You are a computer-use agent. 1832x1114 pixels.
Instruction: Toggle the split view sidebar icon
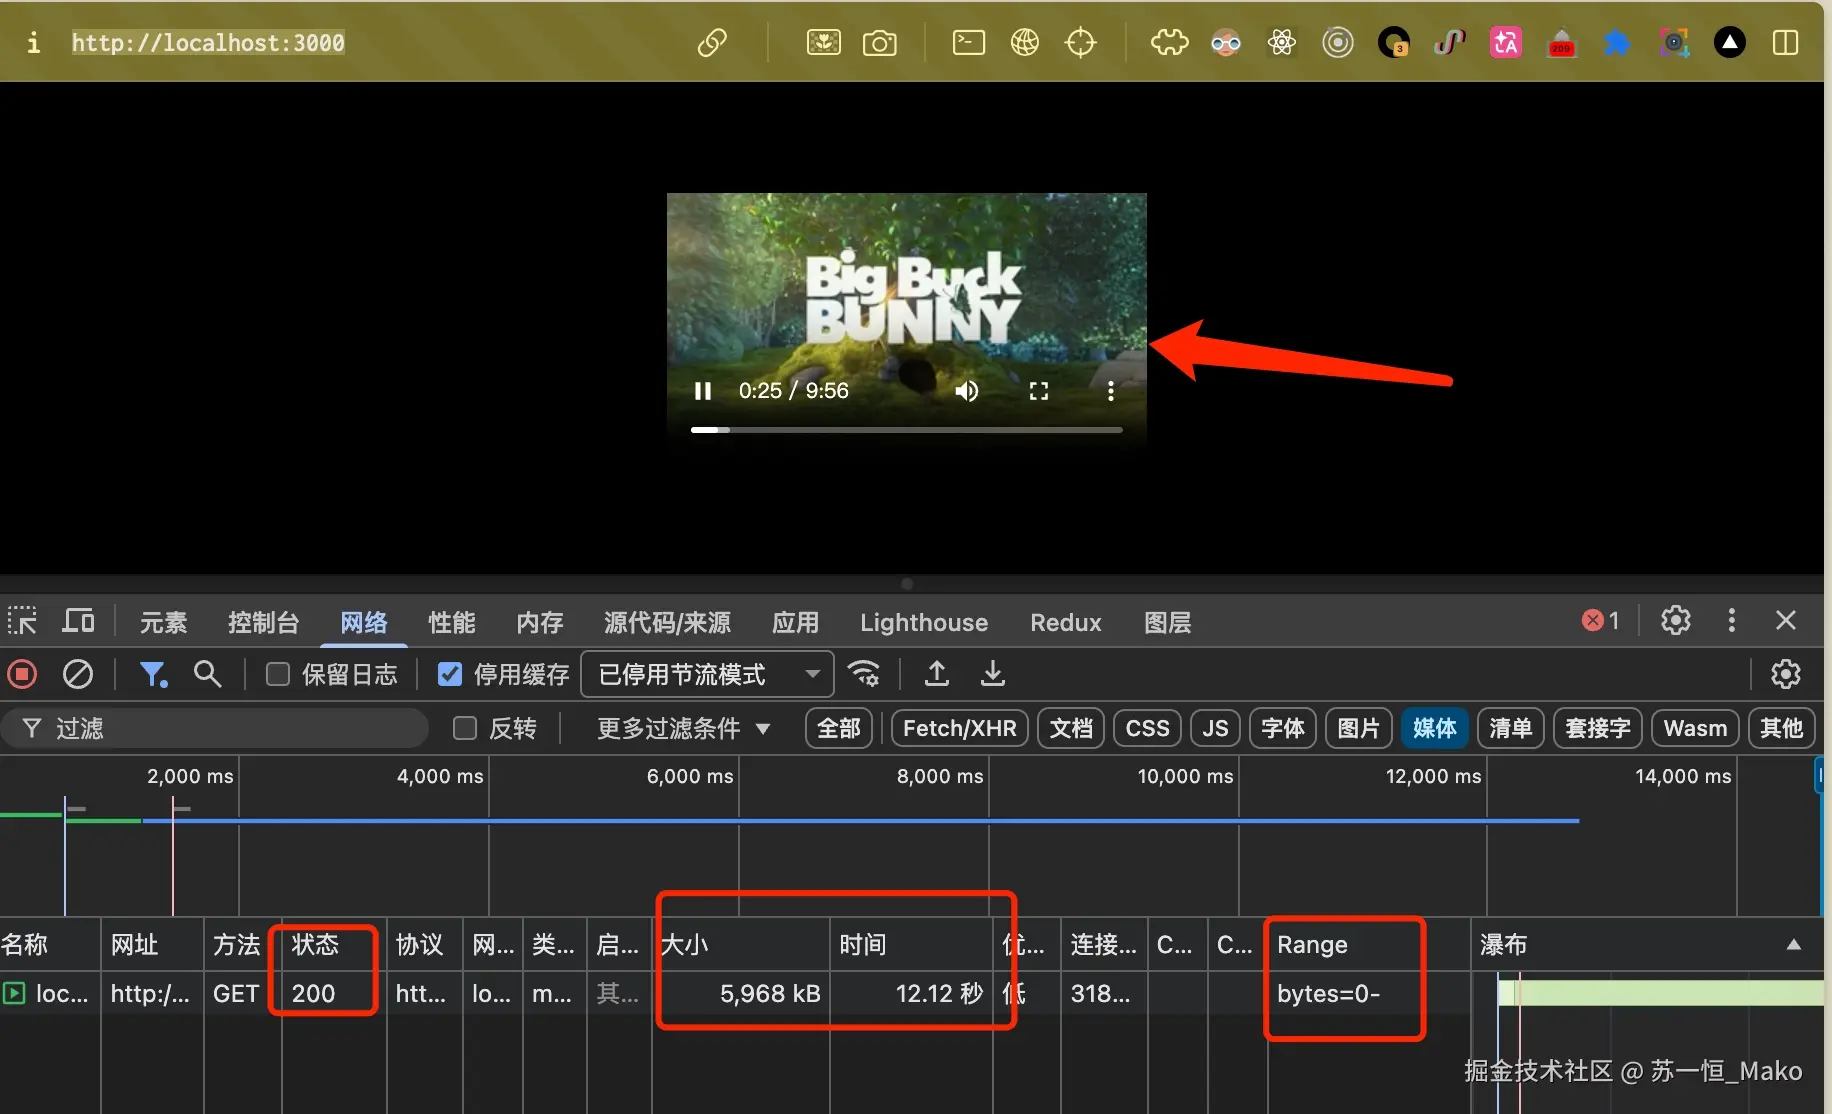[1785, 43]
